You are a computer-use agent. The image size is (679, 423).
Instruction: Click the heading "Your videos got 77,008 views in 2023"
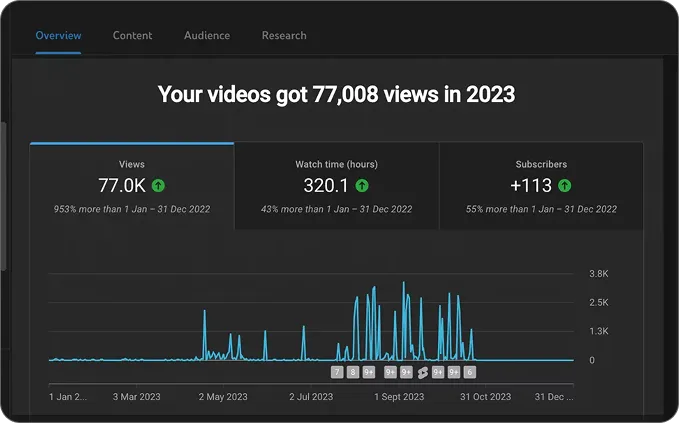tap(336, 94)
